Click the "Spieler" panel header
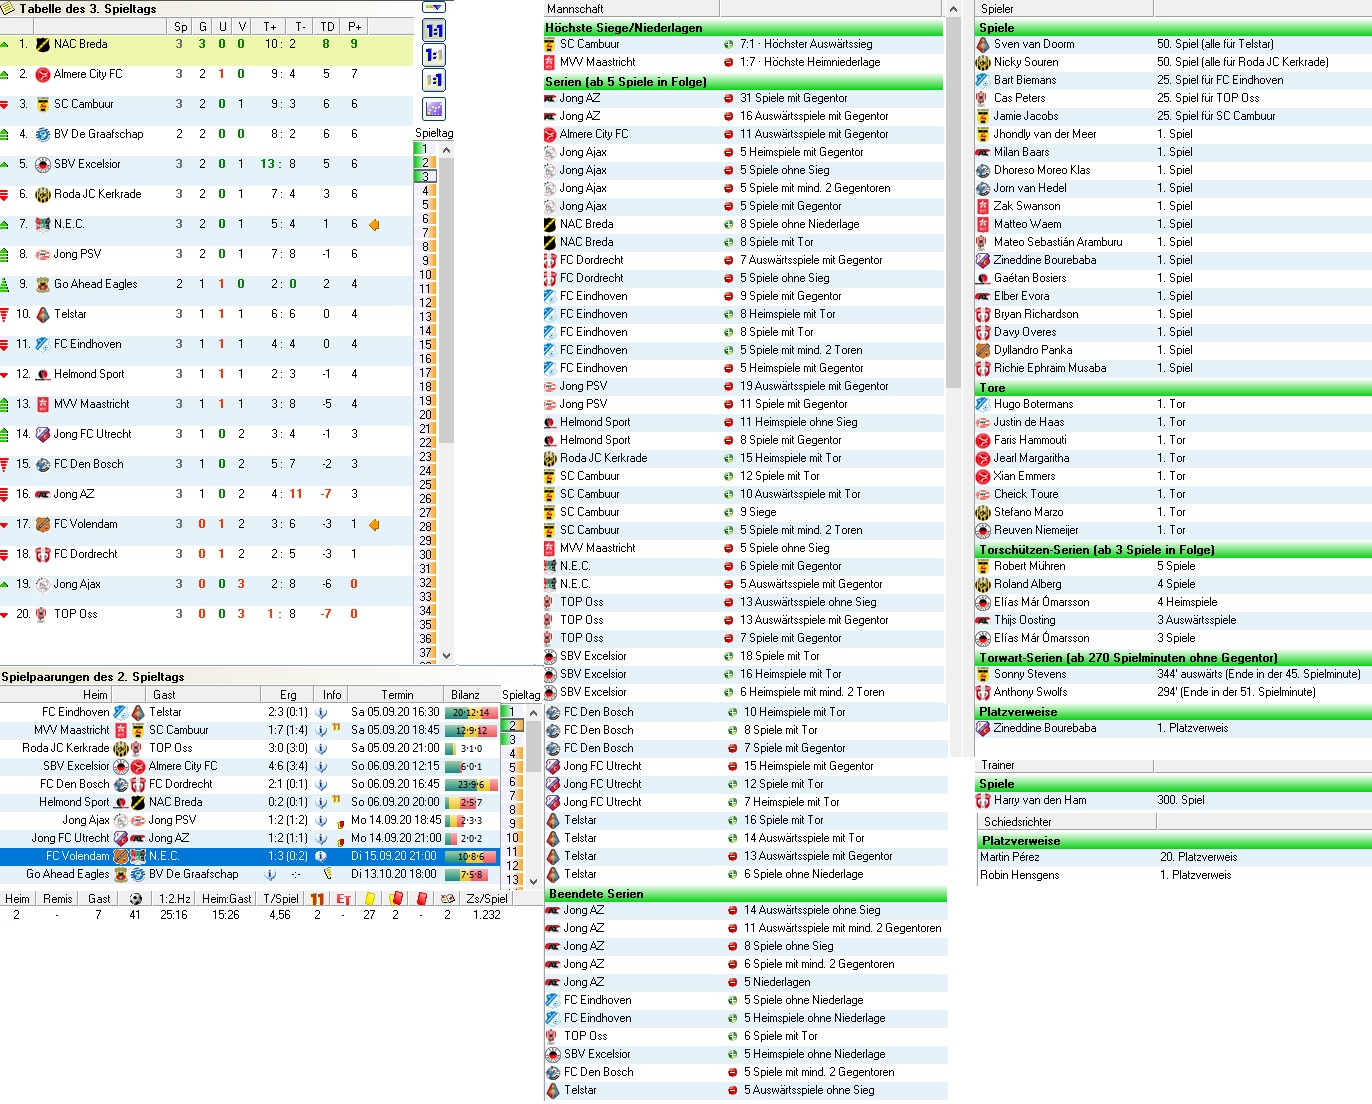Screen dimensions: 1372x1104 pos(1064,9)
